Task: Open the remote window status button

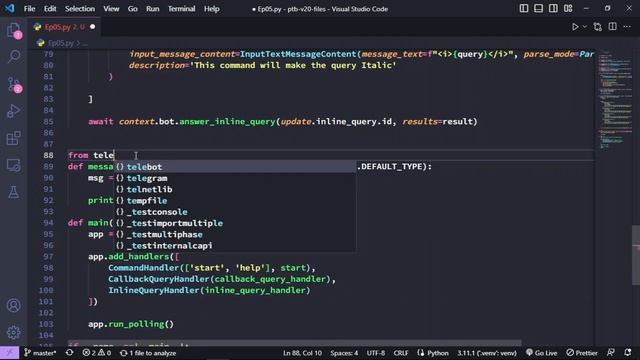Action: click(x=9, y=353)
